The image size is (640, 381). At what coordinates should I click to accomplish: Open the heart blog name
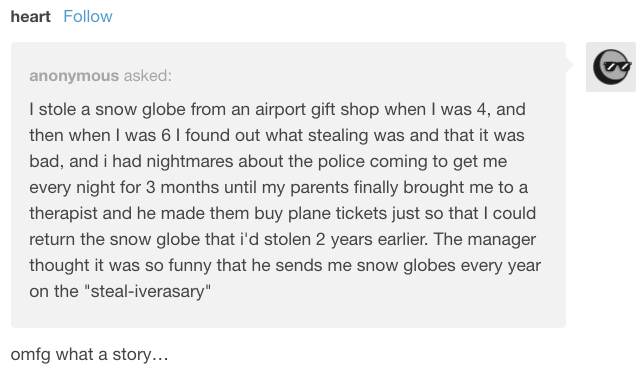31,17
